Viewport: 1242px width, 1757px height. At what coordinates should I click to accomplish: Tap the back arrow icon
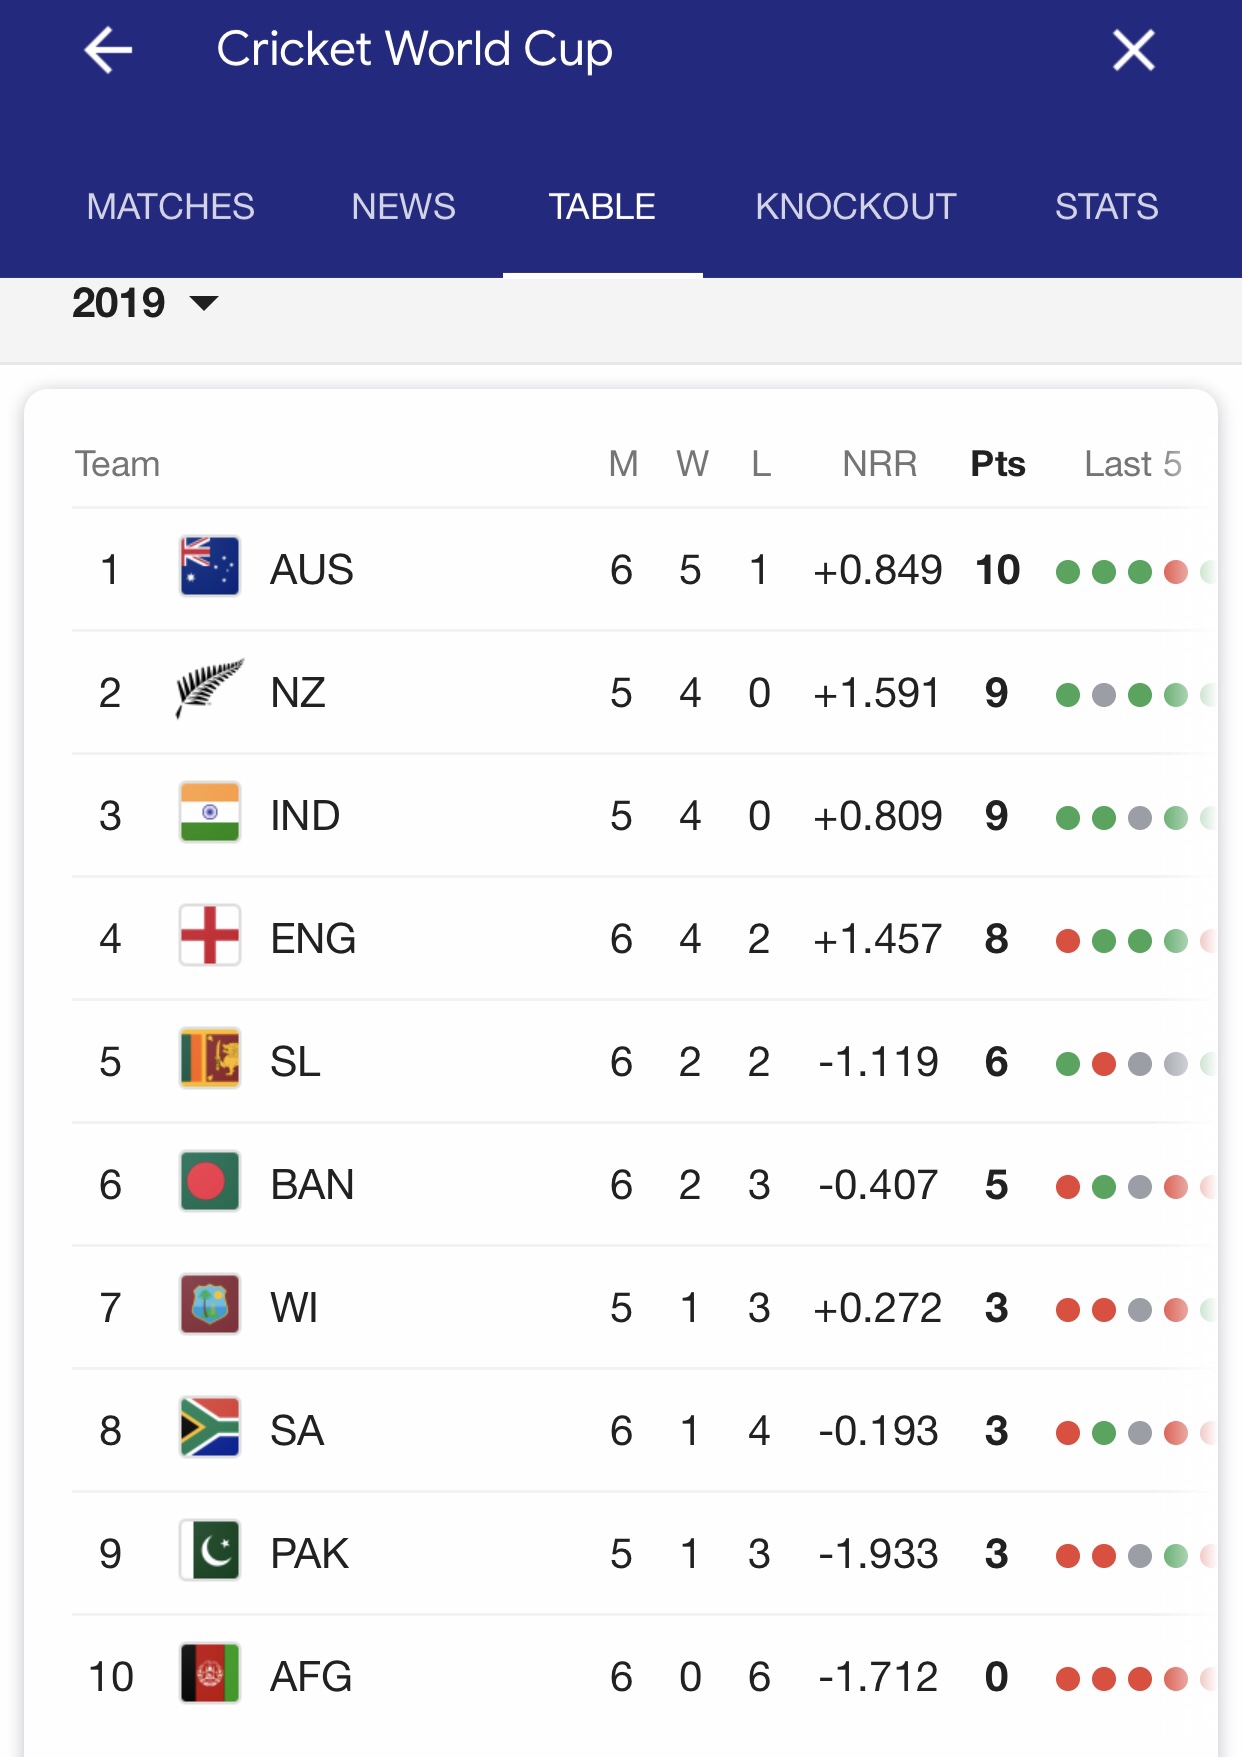(x=108, y=50)
